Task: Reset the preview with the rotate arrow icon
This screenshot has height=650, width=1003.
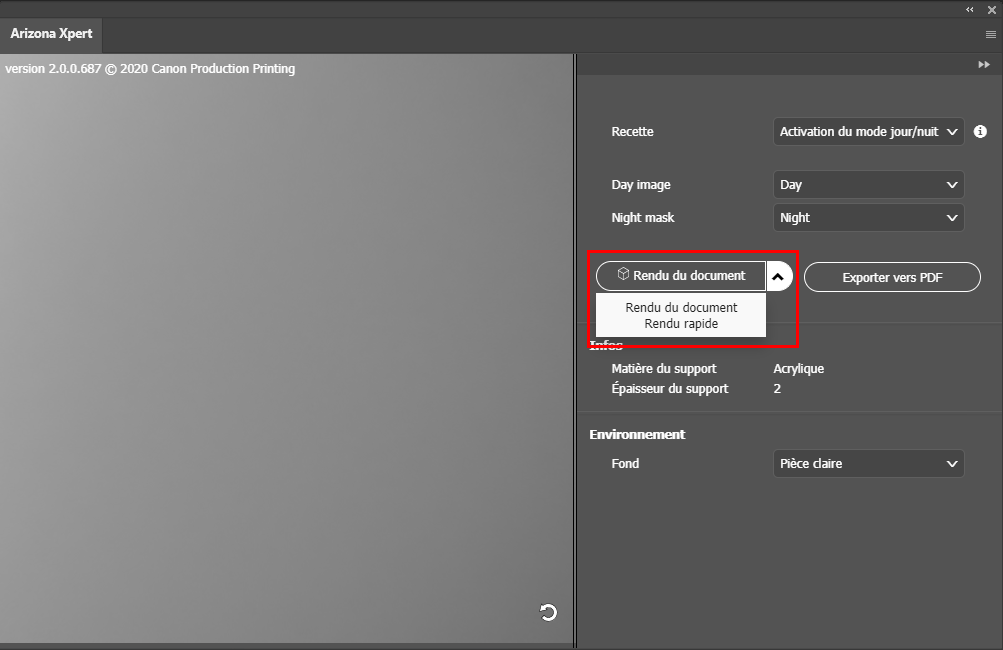Action: [x=548, y=612]
